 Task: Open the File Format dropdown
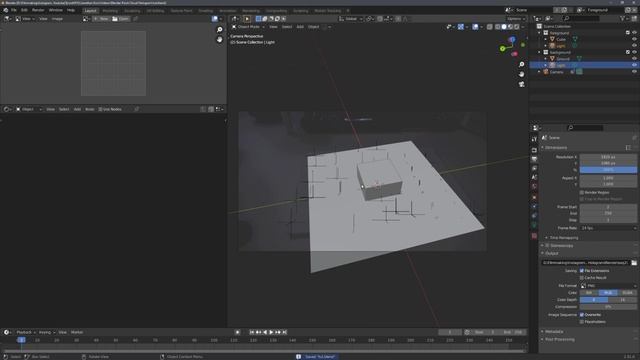(608, 286)
